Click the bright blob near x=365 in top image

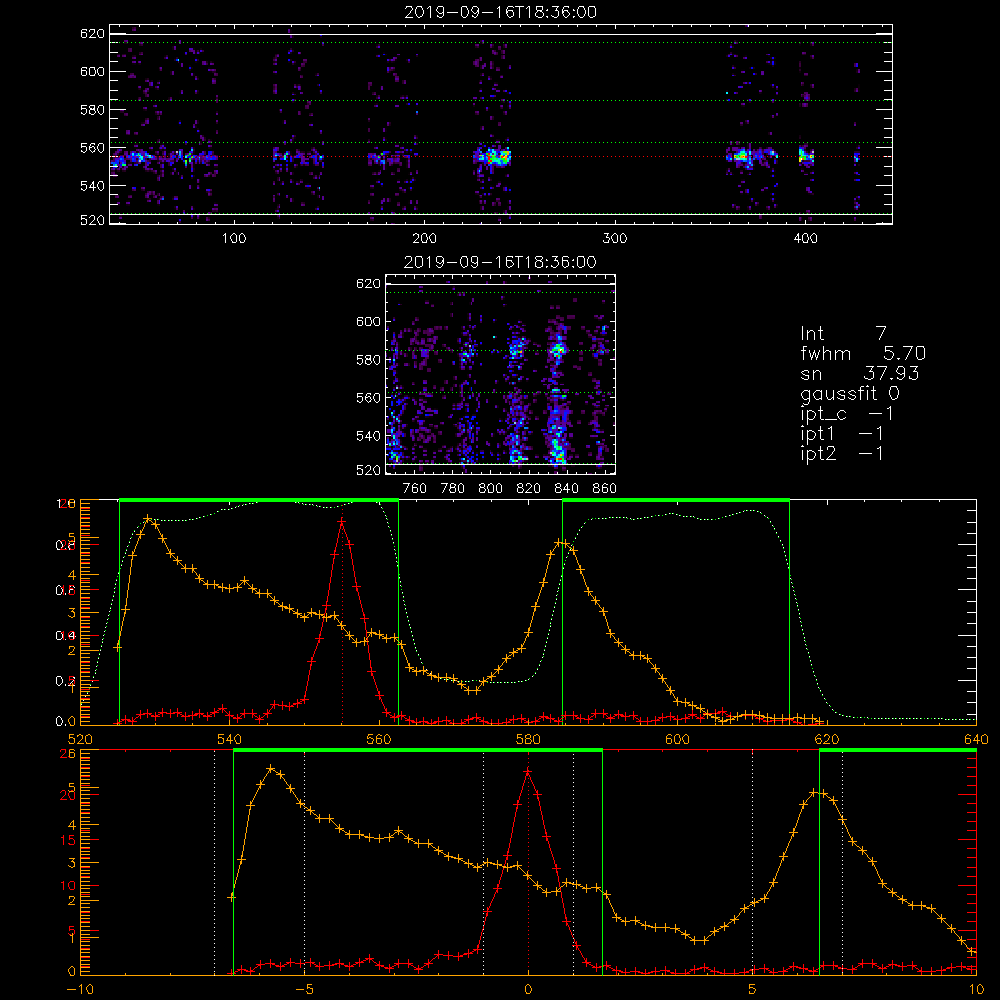(741, 156)
